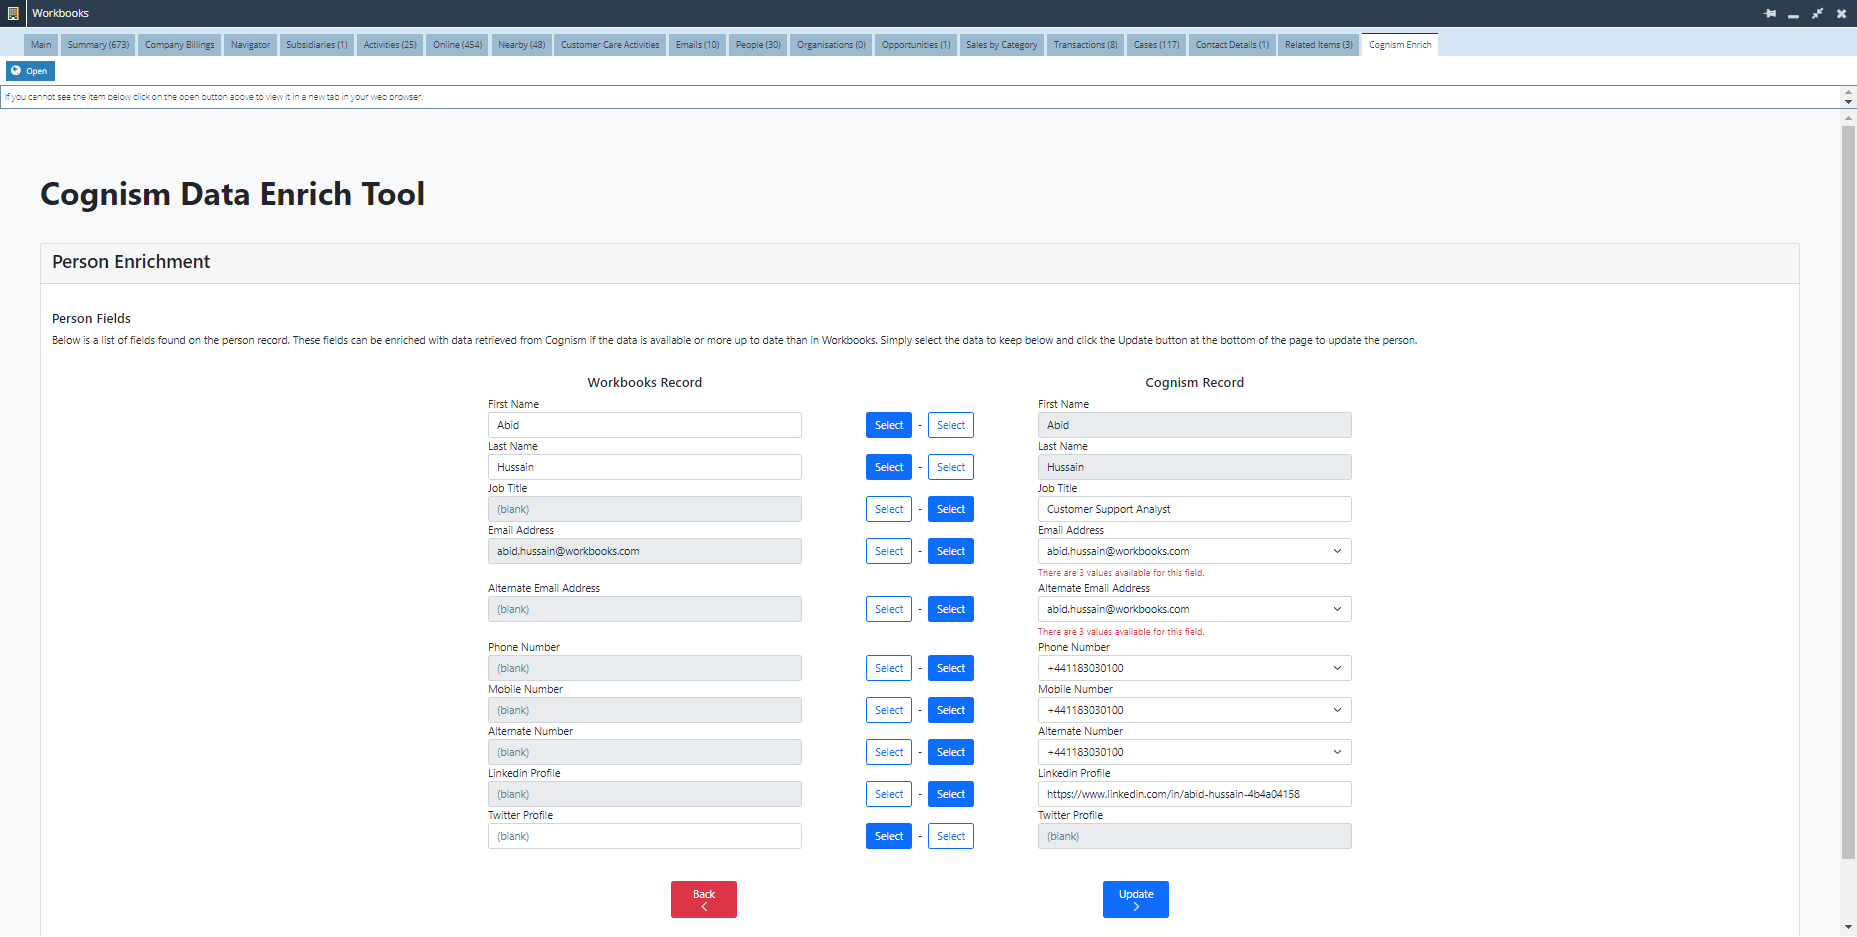
Task: Click the red Back button
Action: 704,899
